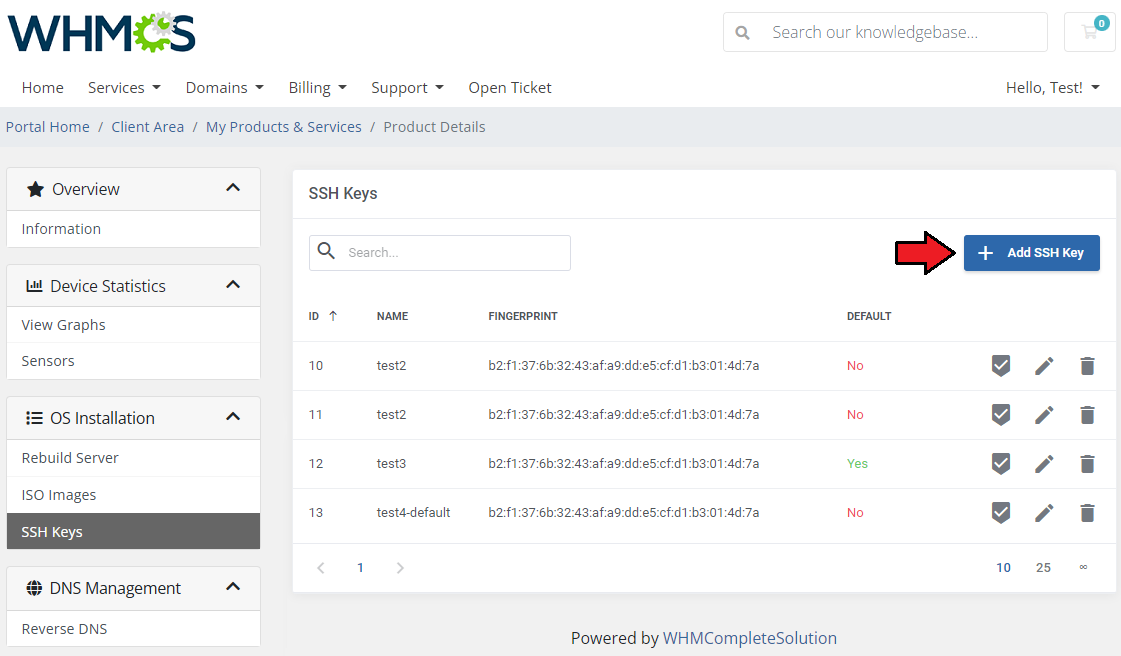This screenshot has height=656, width=1121.
Task: Click the Add SSH Key button
Action: point(1031,253)
